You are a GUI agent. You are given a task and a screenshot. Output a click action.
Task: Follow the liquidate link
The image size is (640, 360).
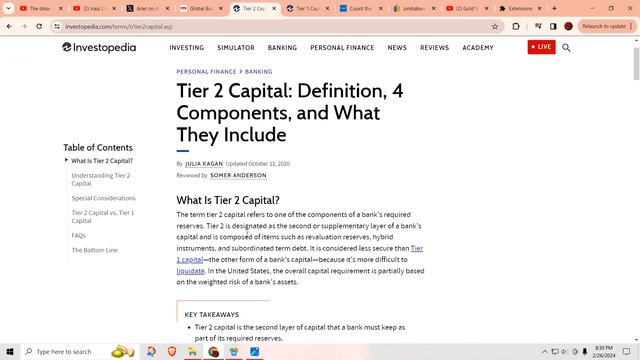190,271
